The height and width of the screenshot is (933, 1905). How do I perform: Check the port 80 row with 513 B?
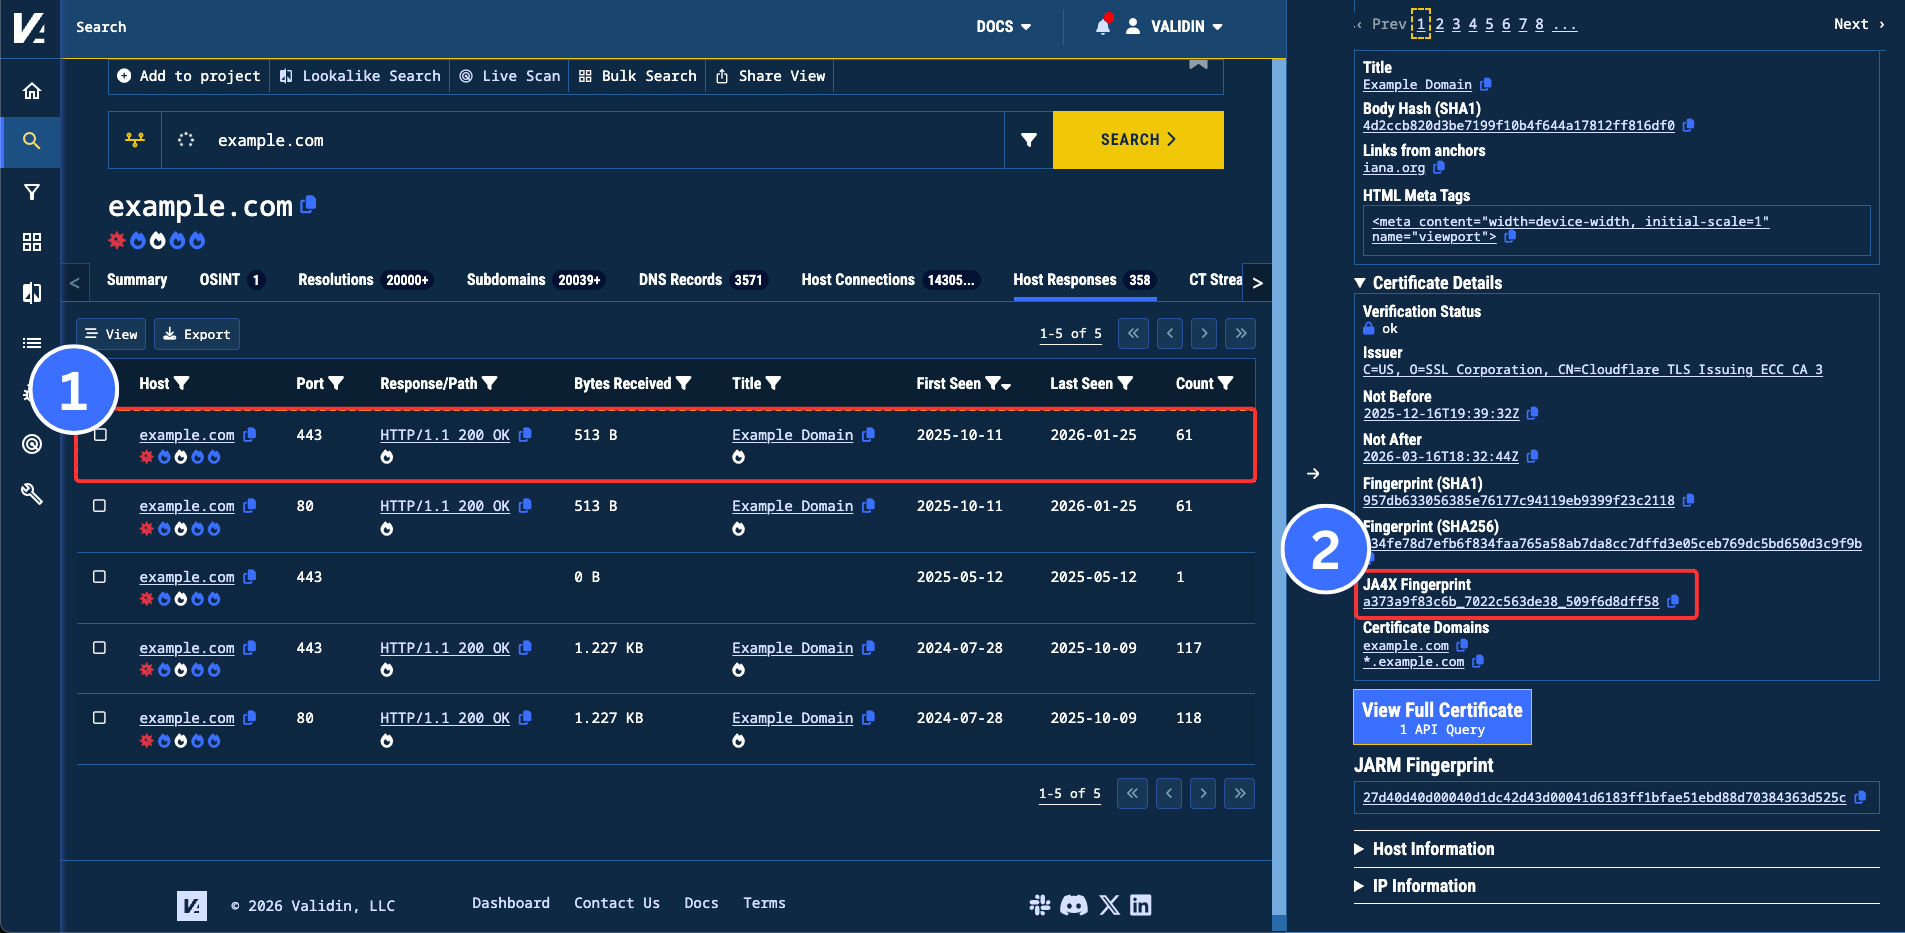[100, 506]
